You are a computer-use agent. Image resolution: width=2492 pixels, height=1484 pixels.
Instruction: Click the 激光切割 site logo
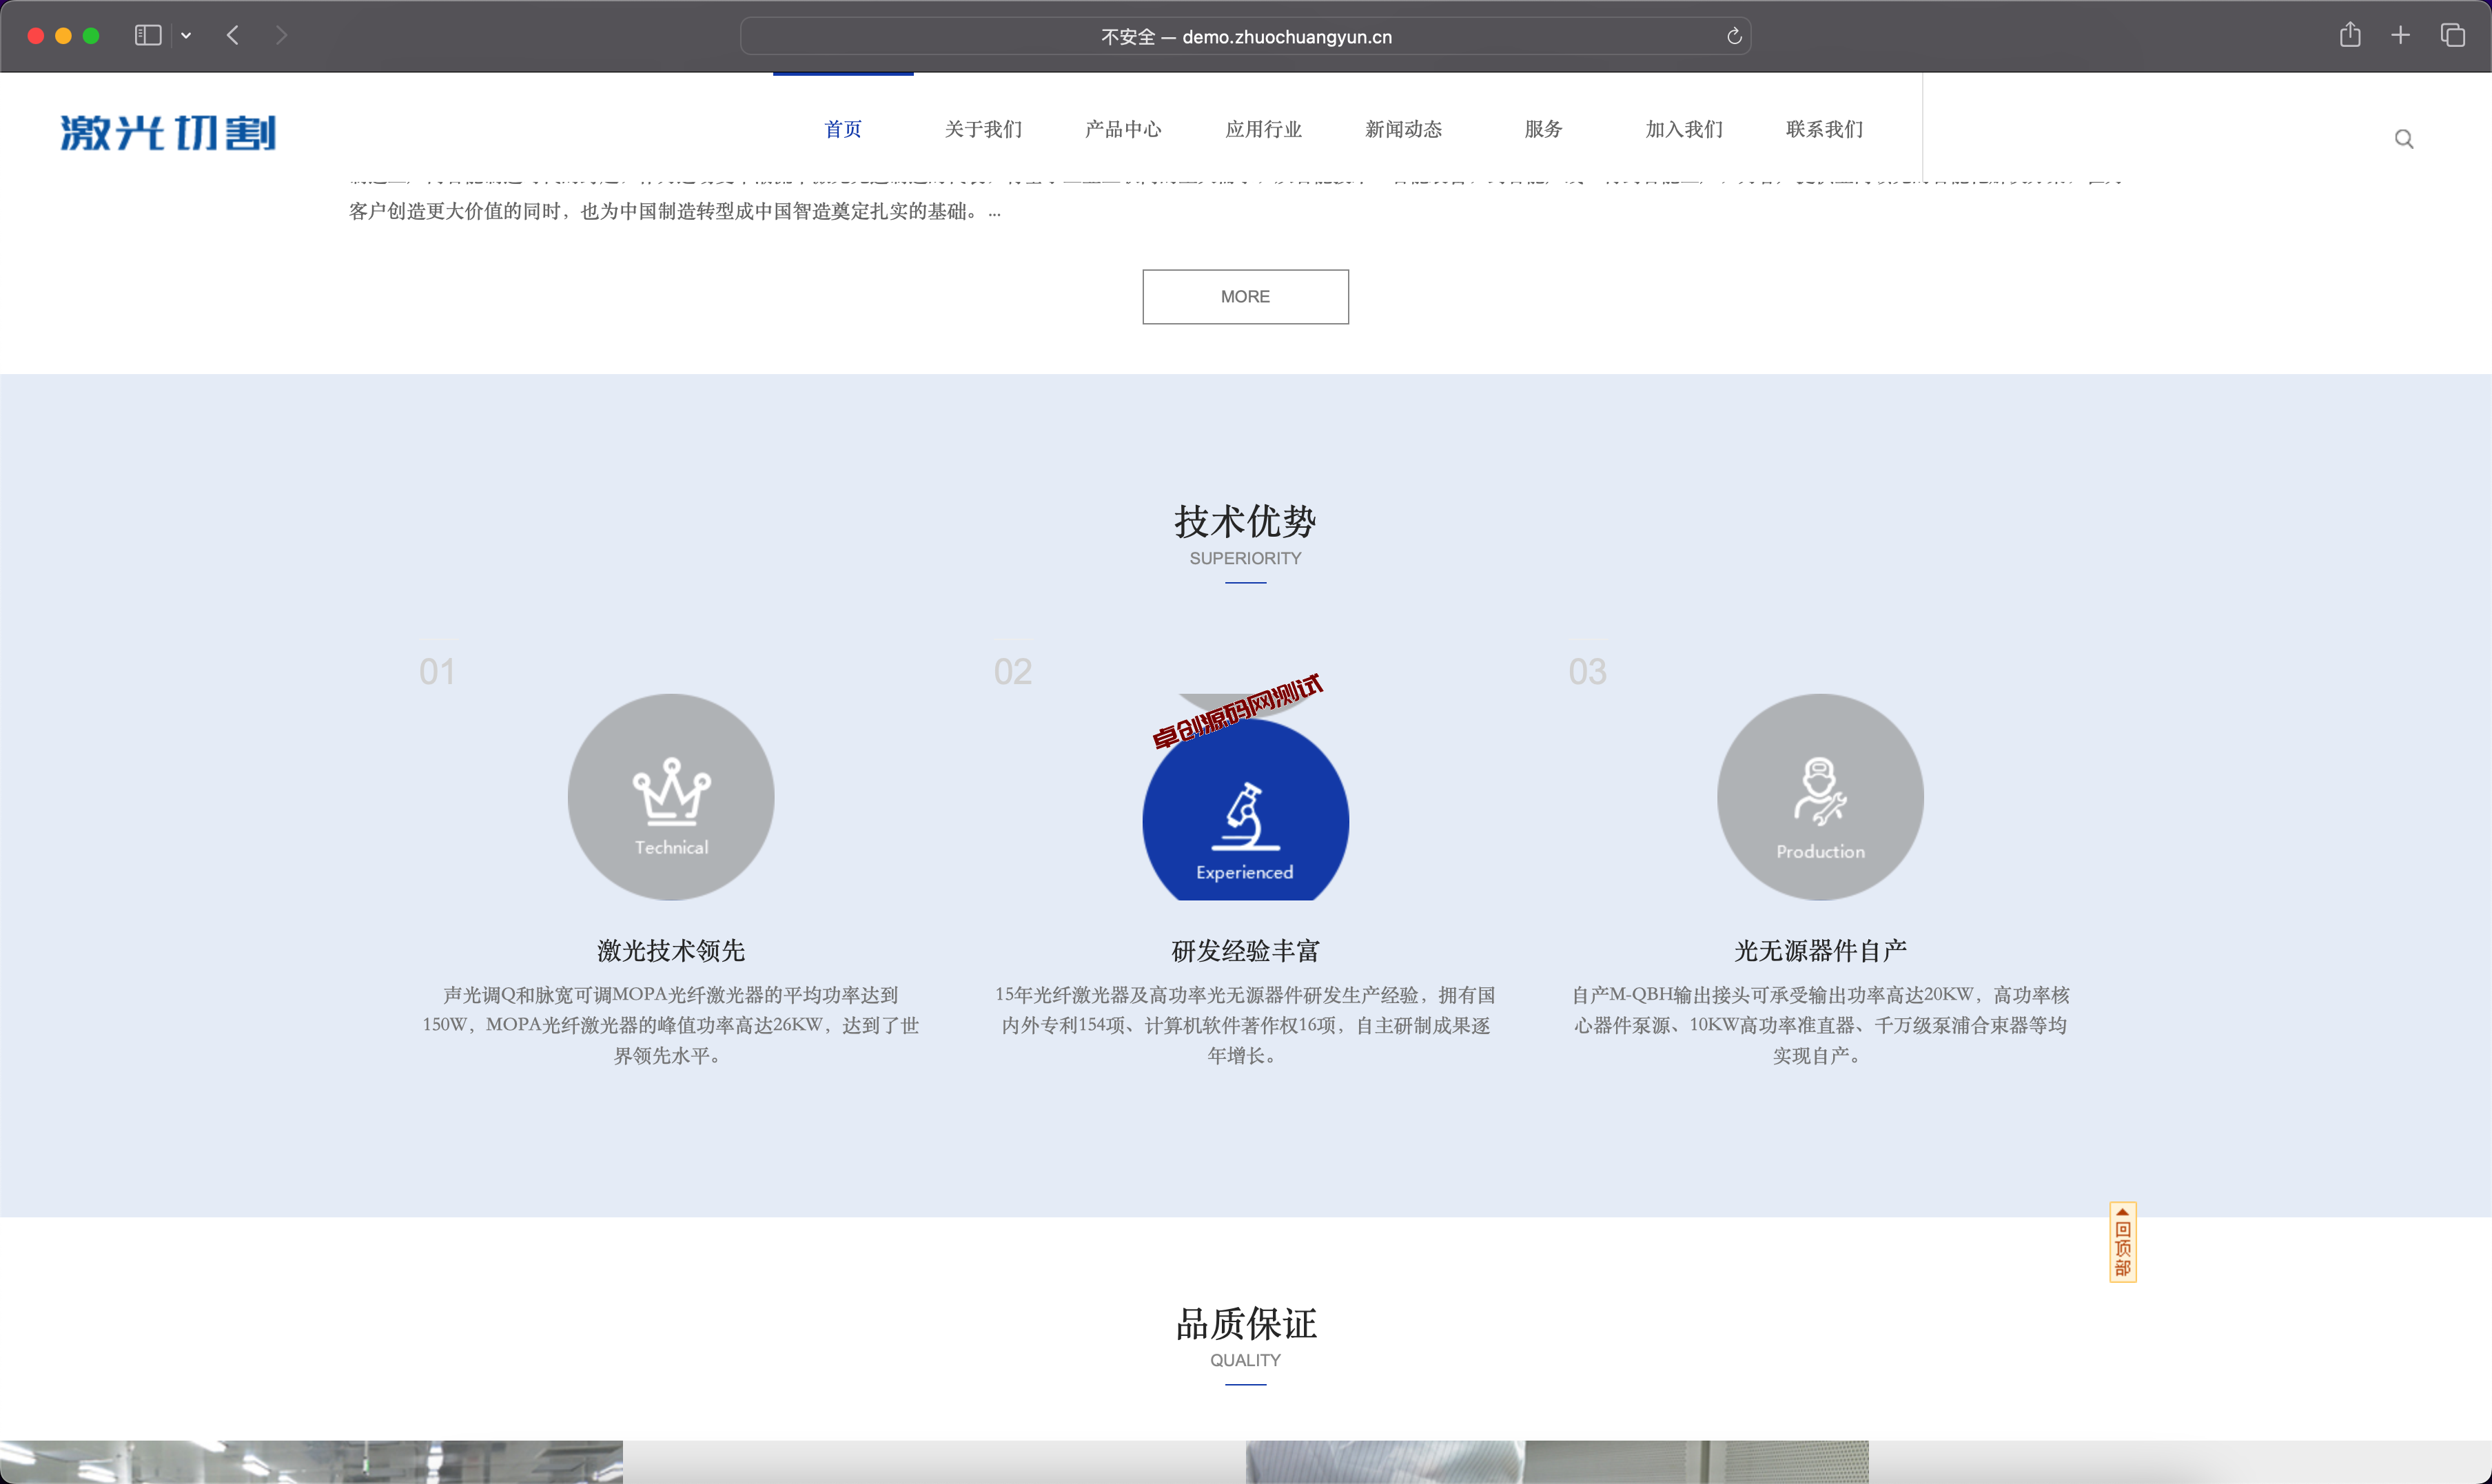(168, 133)
